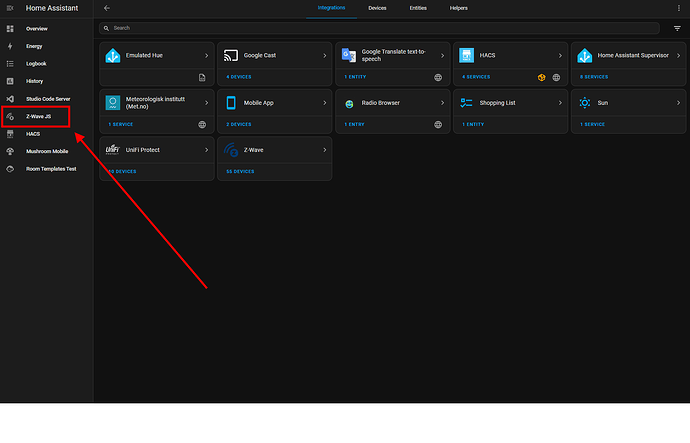Screen dimensions: 690x443
Task: Expand the Home Assistant Supervisor chevron
Action: (678, 55)
